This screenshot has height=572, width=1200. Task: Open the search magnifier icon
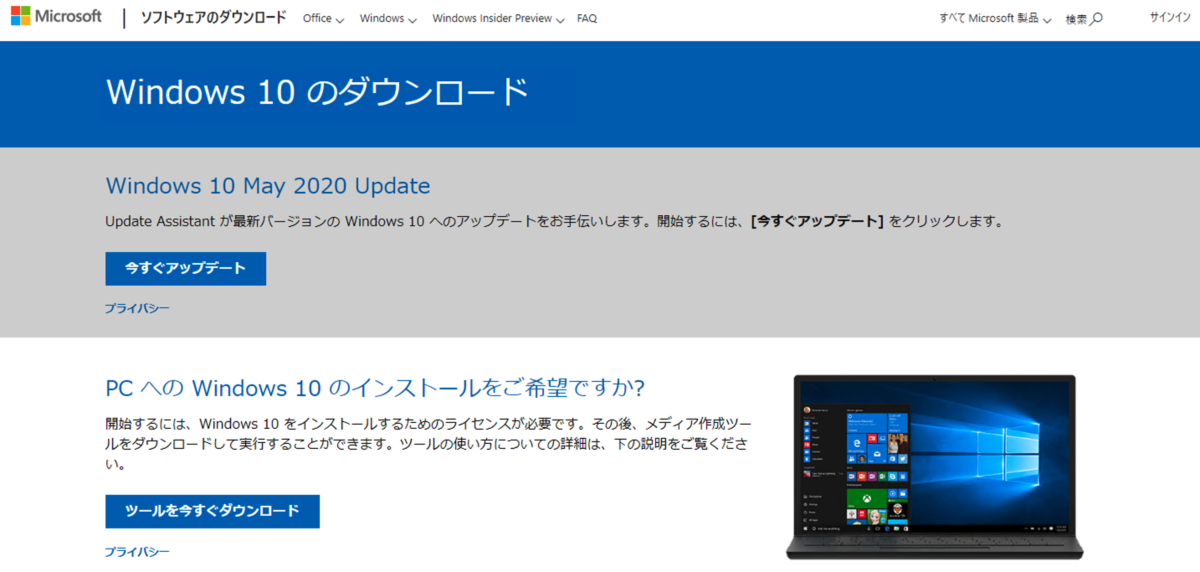click(x=1097, y=19)
